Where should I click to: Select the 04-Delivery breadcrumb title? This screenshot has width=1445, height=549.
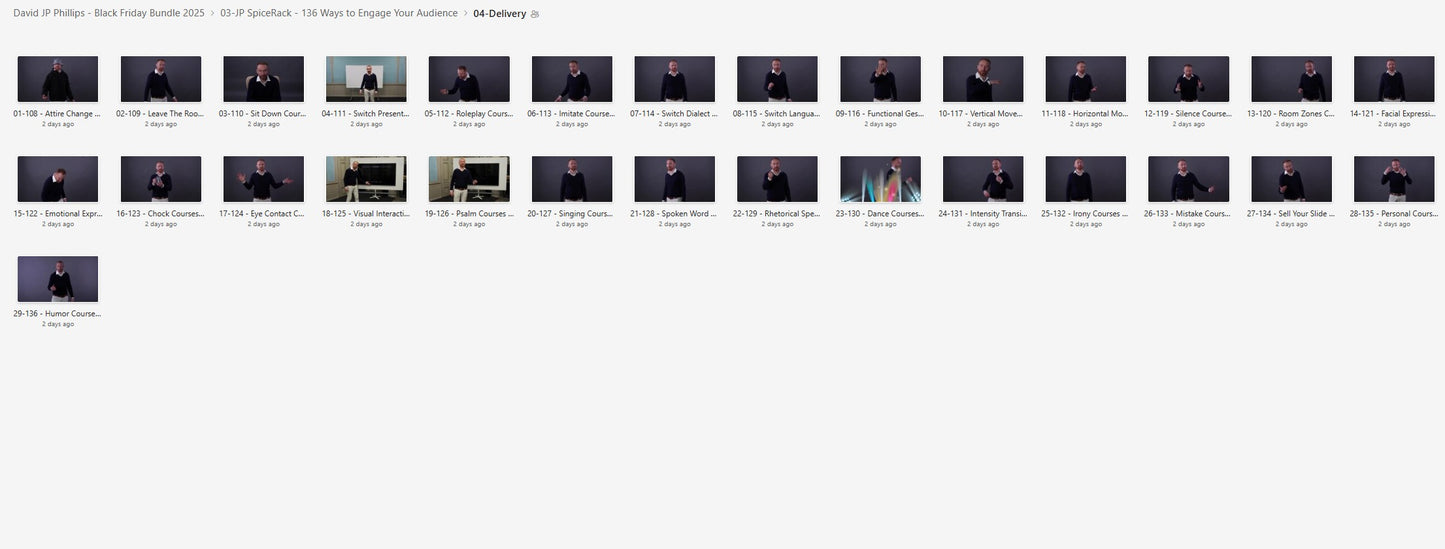coord(499,14)
